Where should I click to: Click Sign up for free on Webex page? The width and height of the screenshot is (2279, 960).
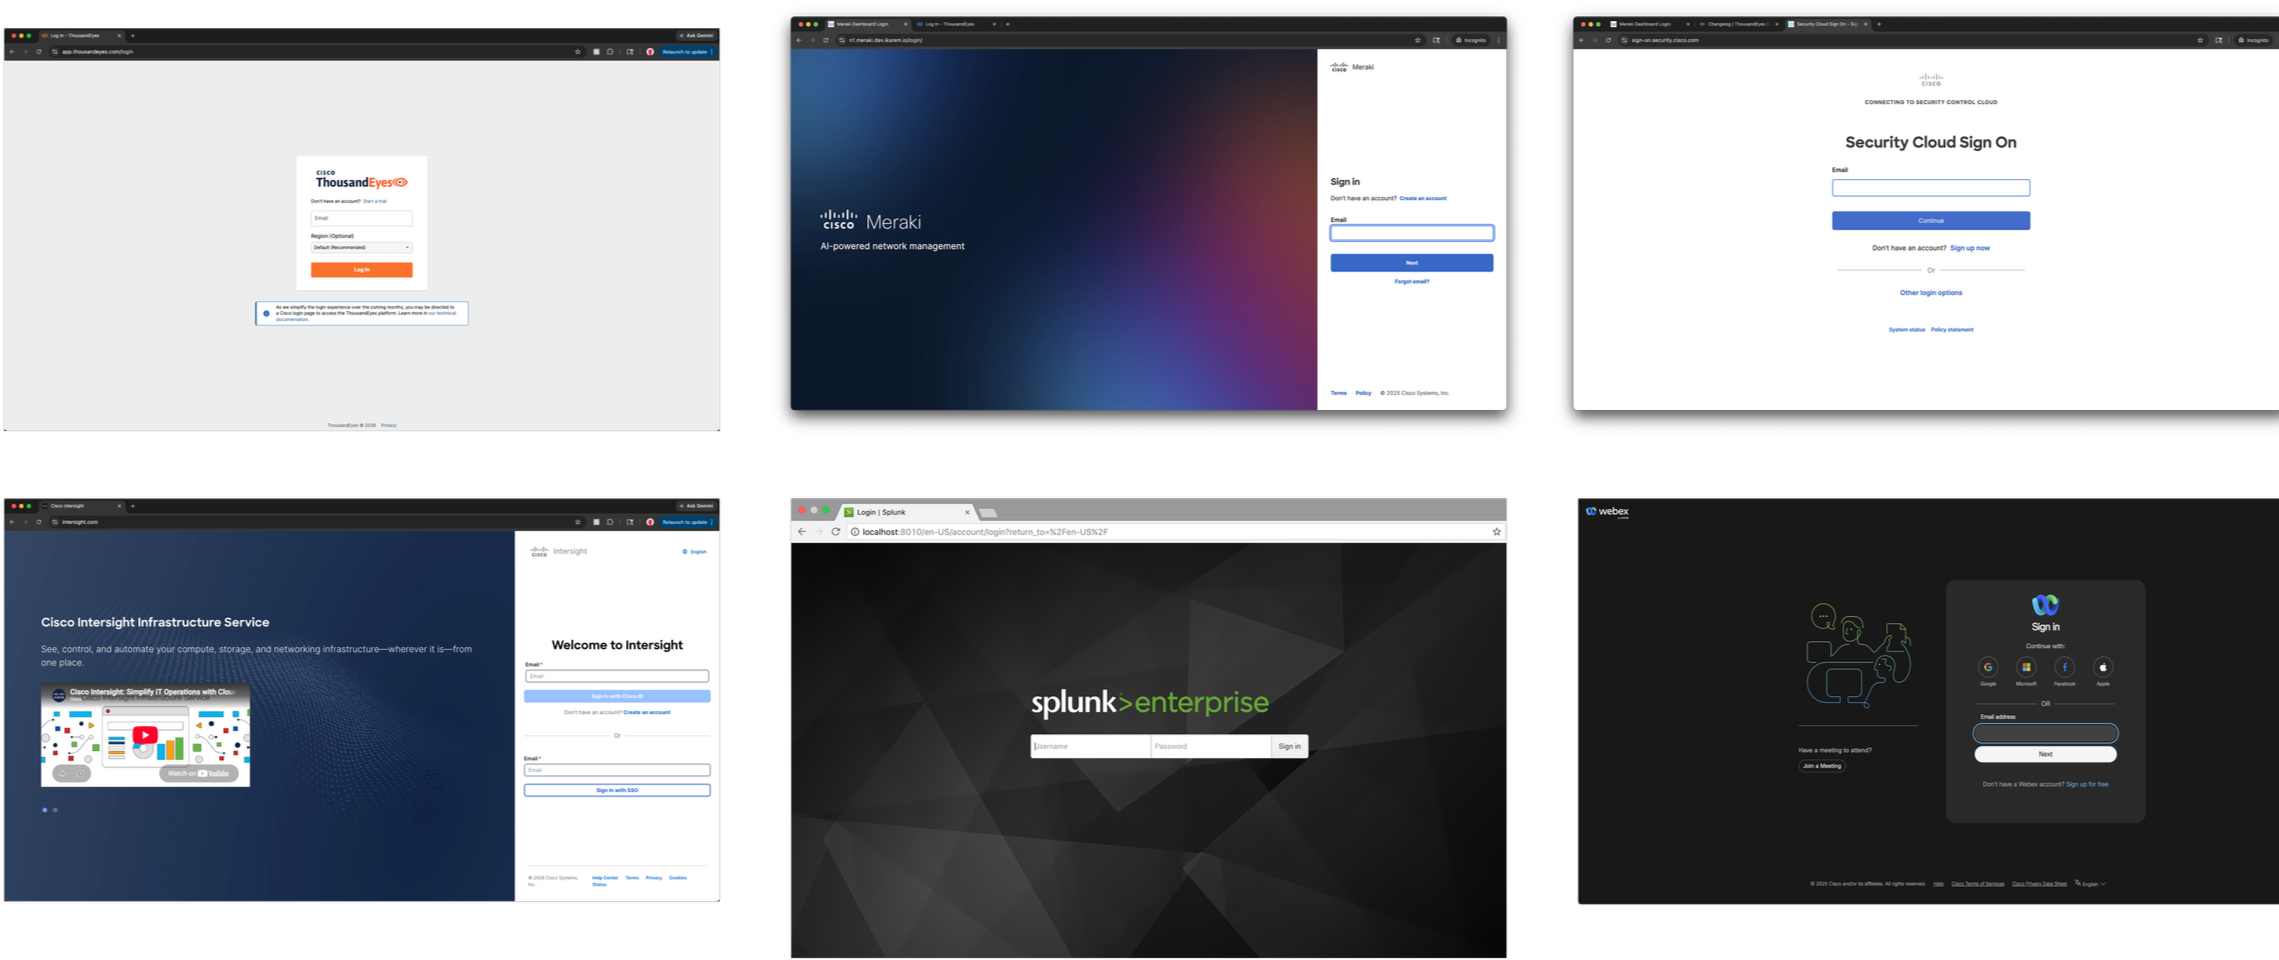tap(2087, 784)
